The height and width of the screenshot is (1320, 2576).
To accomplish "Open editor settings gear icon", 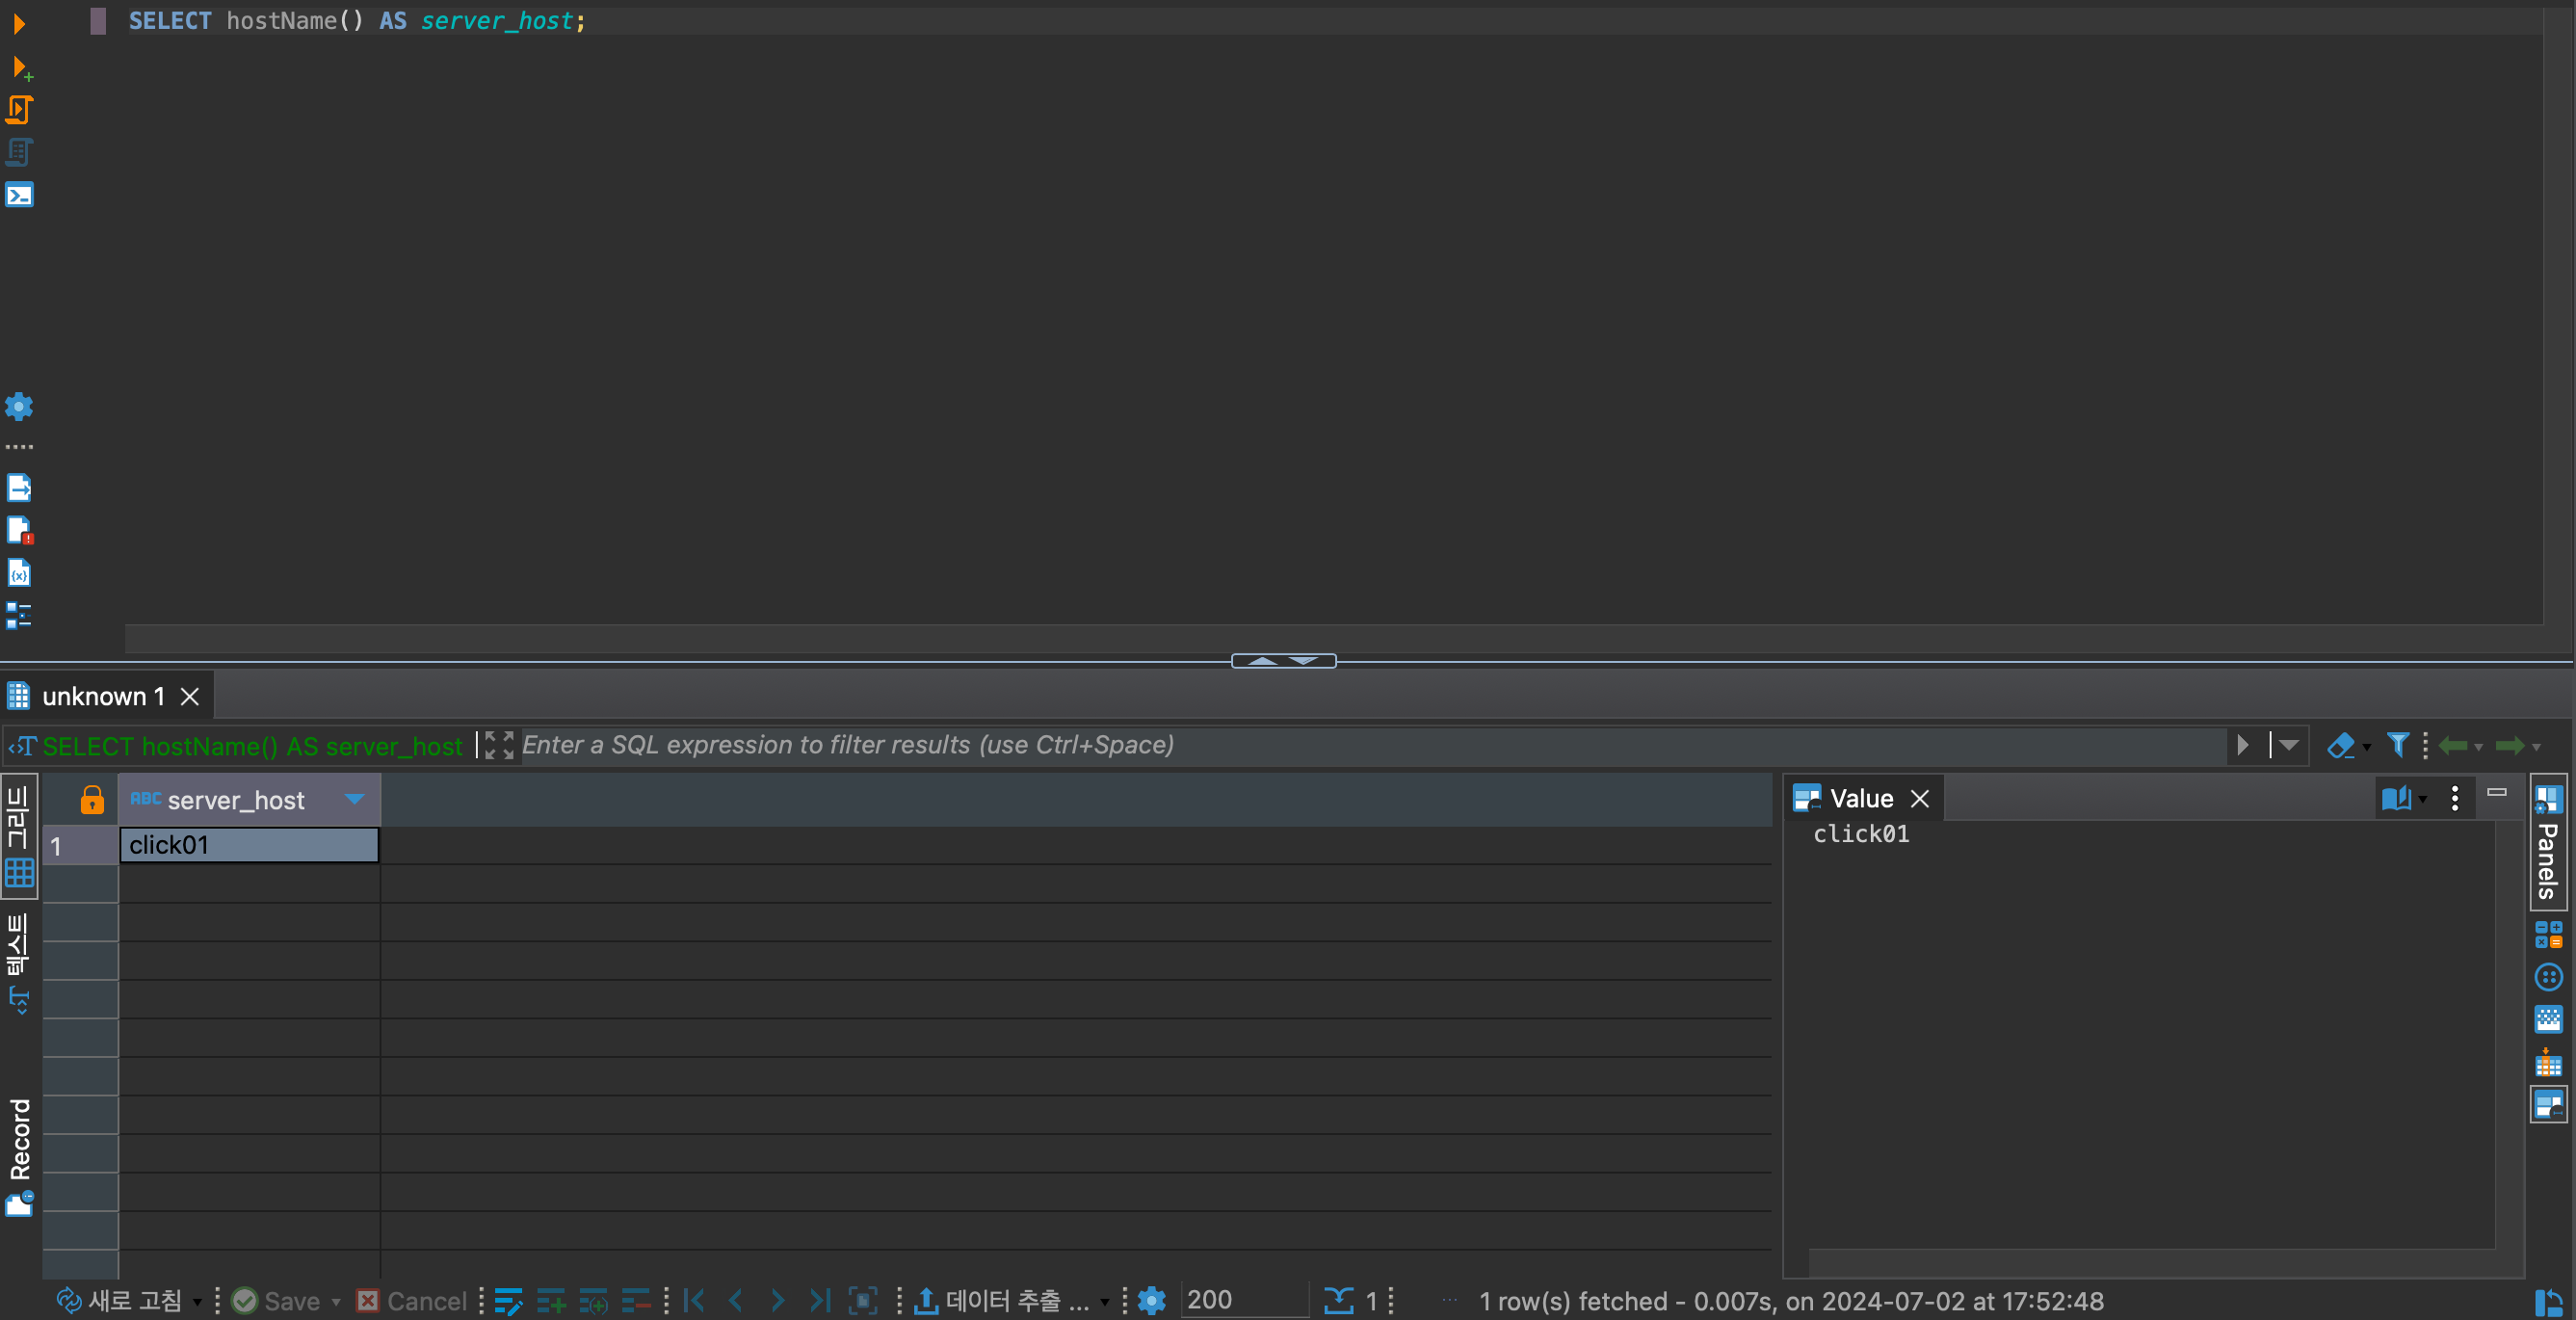I will 19,406.
